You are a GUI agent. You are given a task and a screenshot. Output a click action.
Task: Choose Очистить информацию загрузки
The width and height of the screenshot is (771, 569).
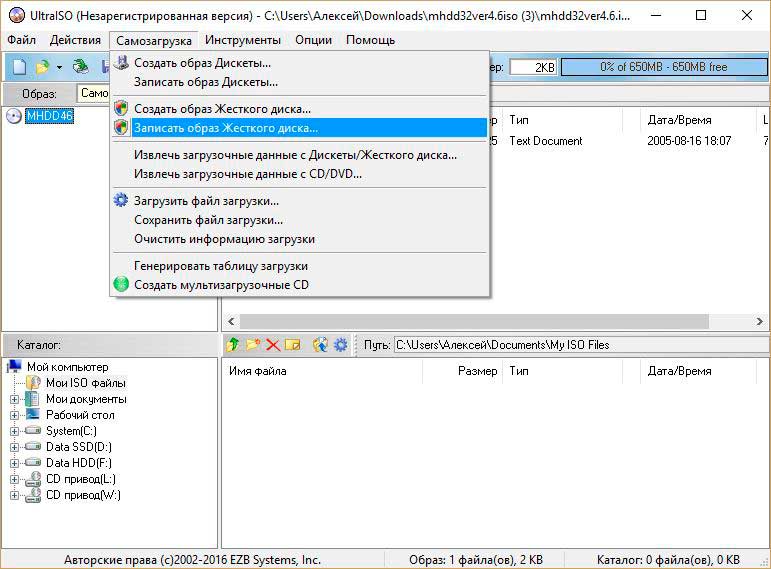[300, 239]
